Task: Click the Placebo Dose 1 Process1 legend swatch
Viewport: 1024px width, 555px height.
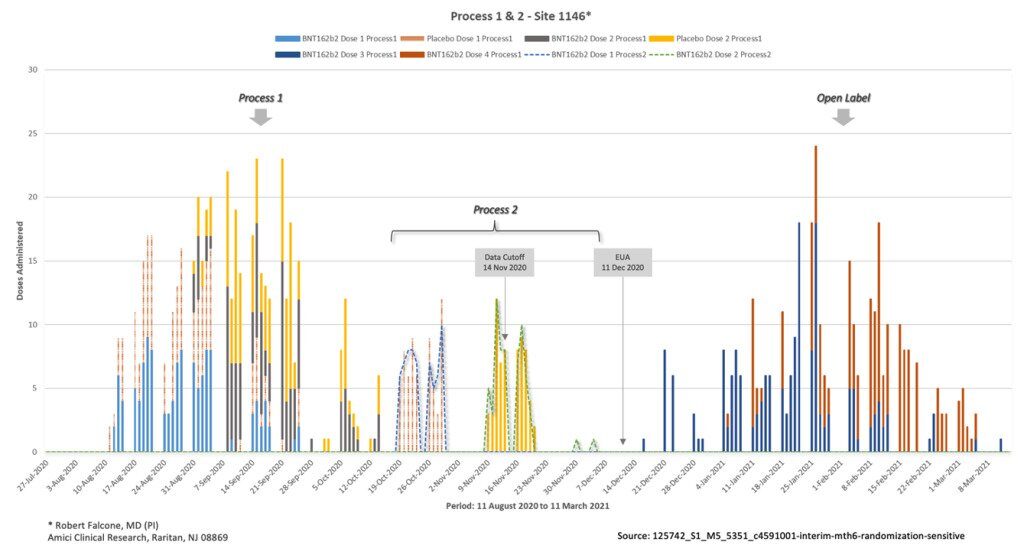Action: 412,39
